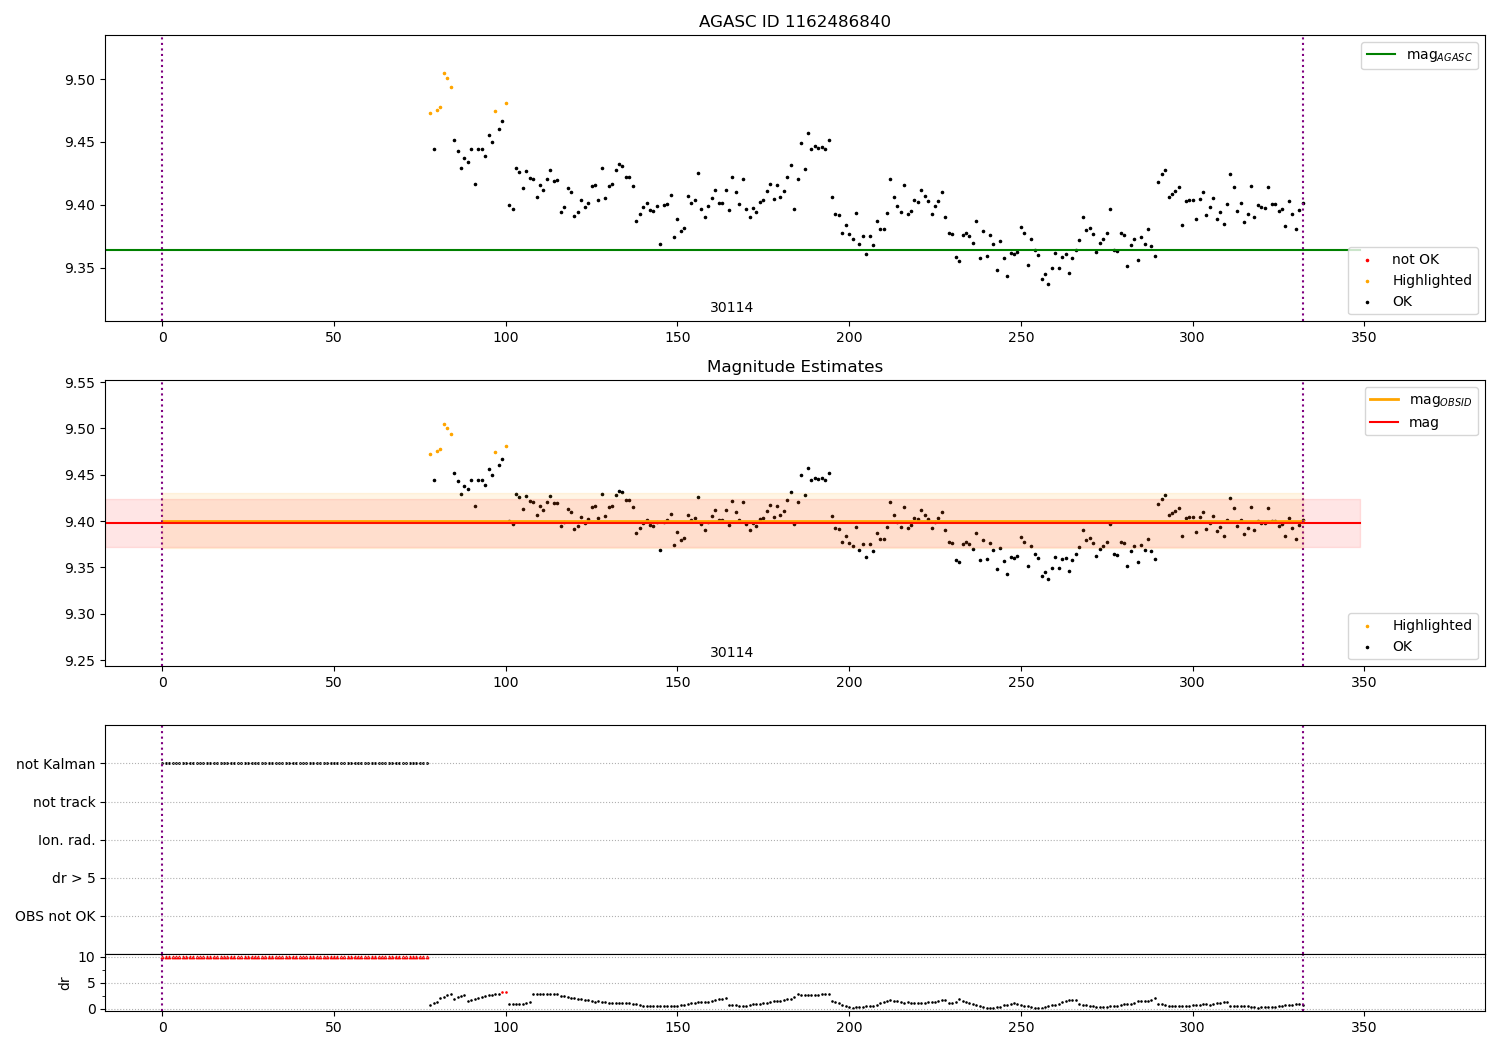The width and height of the screenshot is (1500, 1050).
Task: Click x-axis tick 350 in top plot
Action: tap(1364, 338)
